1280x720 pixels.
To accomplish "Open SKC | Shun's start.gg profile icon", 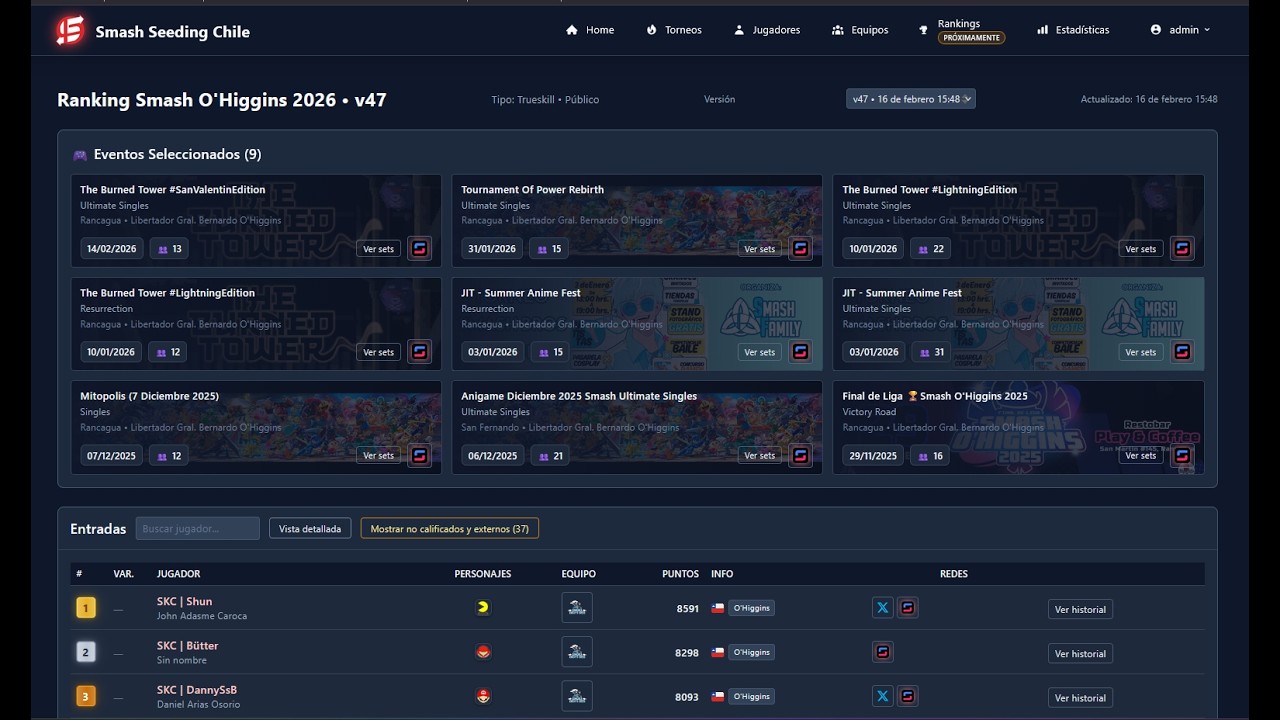I will [908, 608].
